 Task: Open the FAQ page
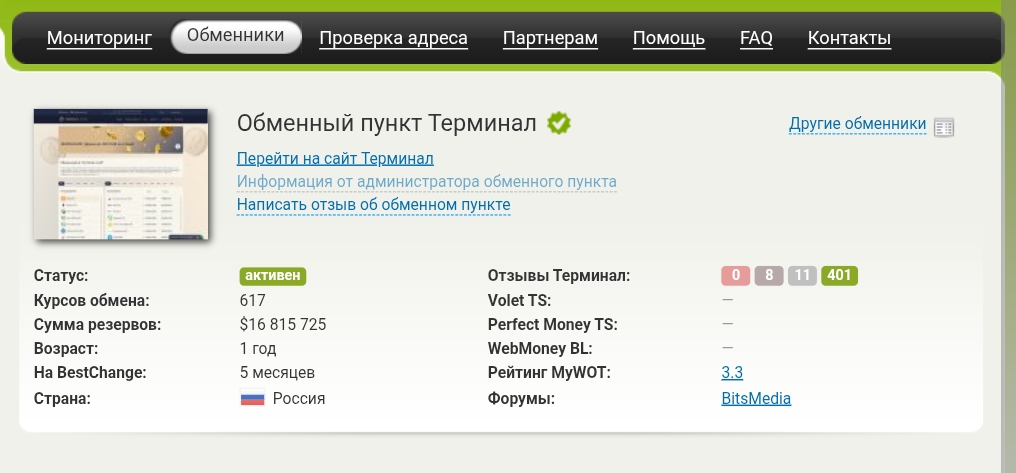[756, 38]
